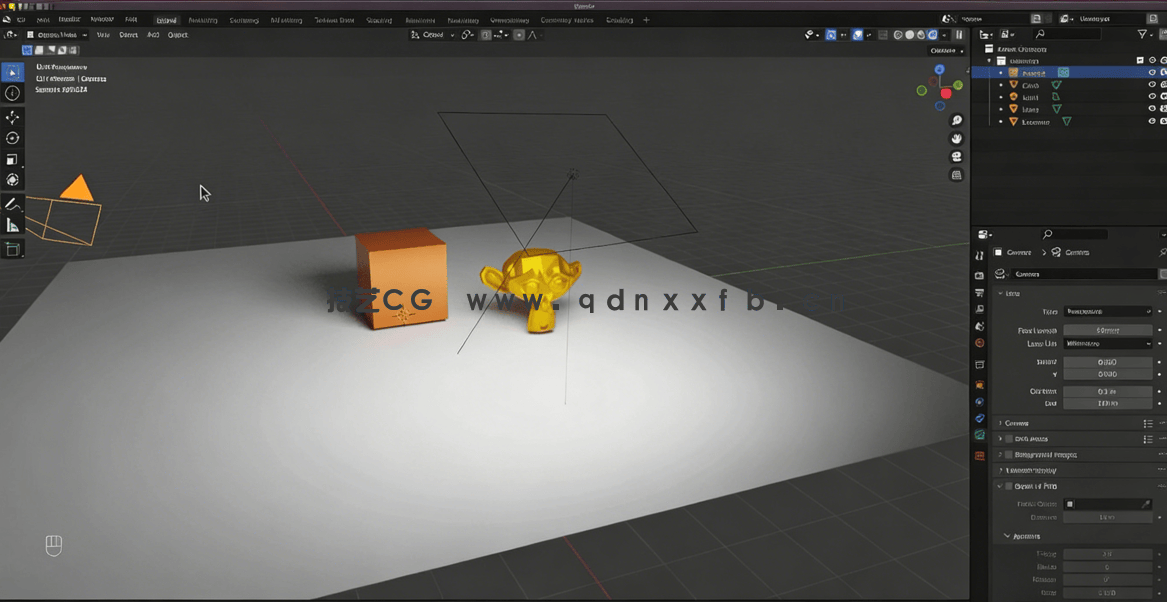Image resolution: width=1167 pixels, height=602 pixels.
Task: Select the Move tool in the toolbar
Action: [13, 116]
